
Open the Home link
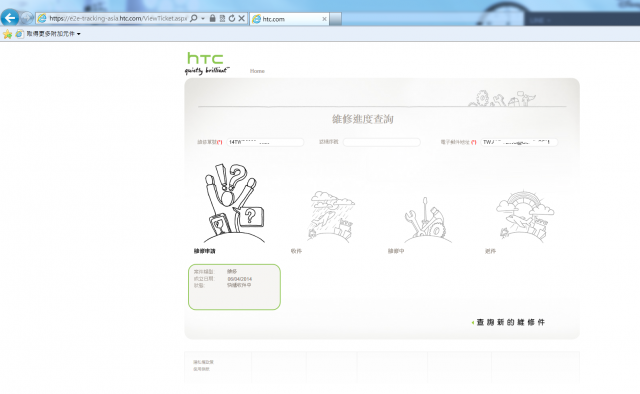(x=257, y=71)
